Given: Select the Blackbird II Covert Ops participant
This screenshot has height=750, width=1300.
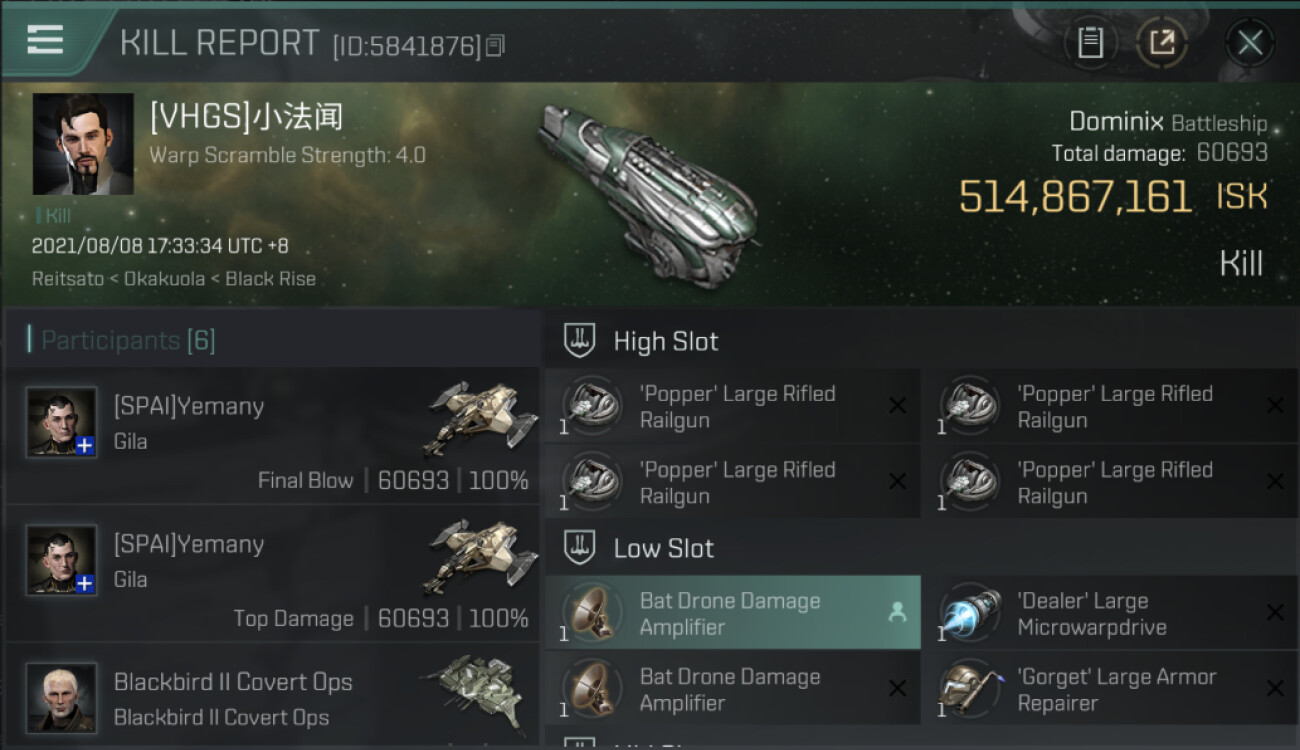Looking at the screenshot, I should click(x=273, y=698).
